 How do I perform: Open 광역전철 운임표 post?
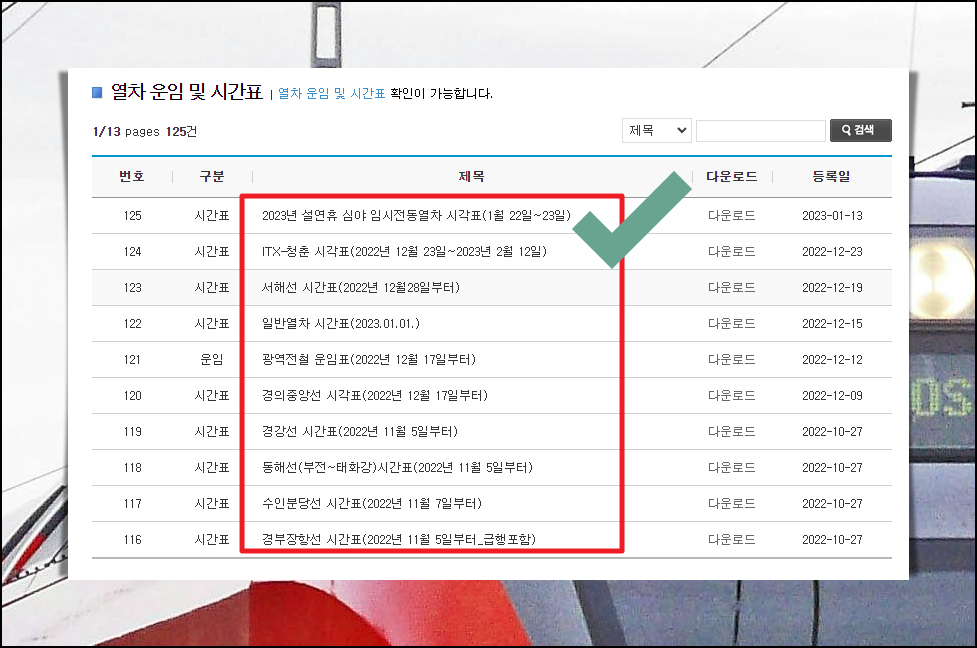369,360
